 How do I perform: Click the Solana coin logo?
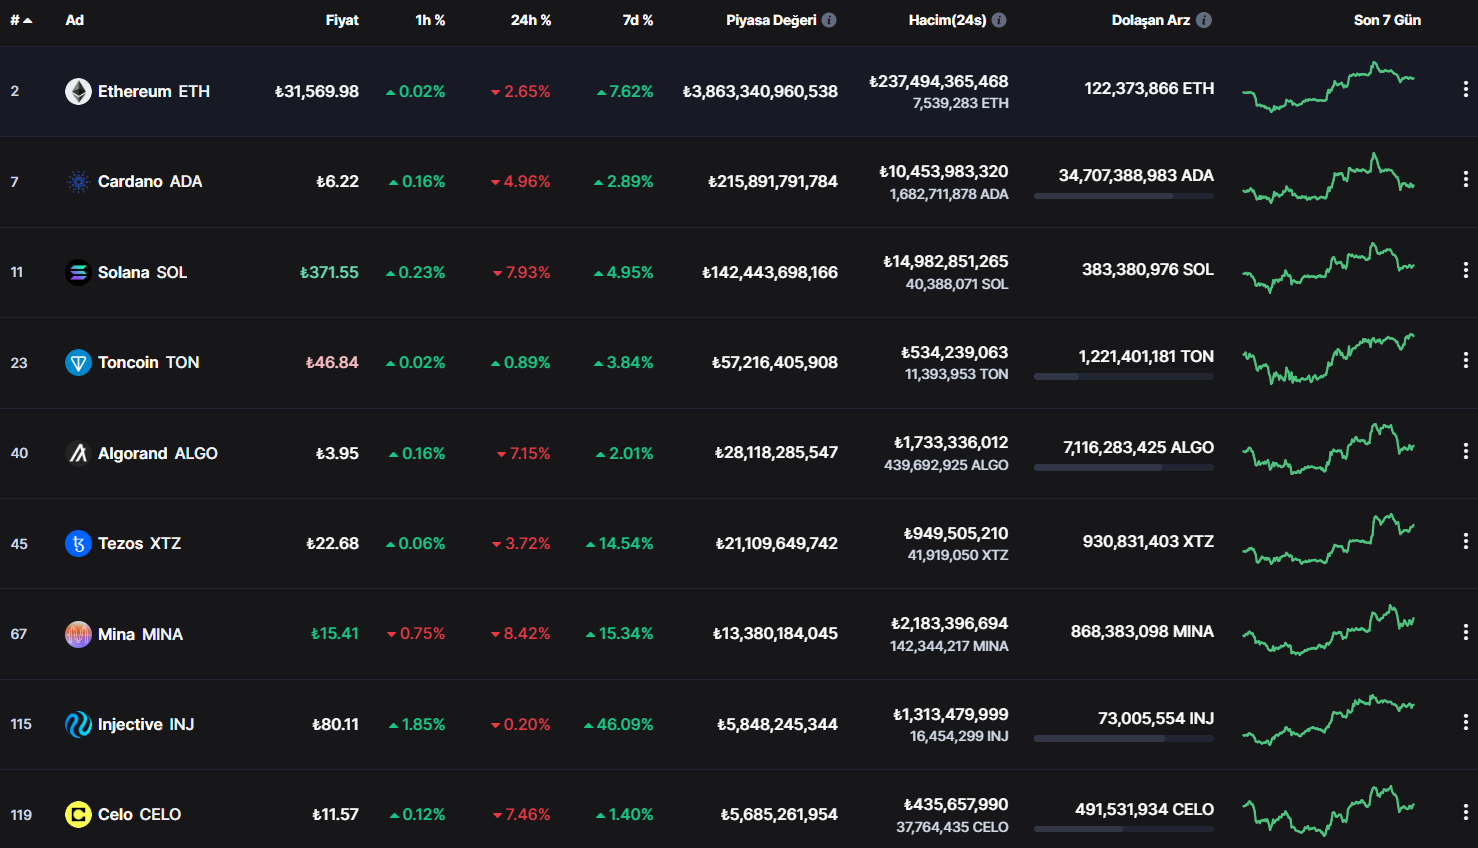tap(78, 272)
